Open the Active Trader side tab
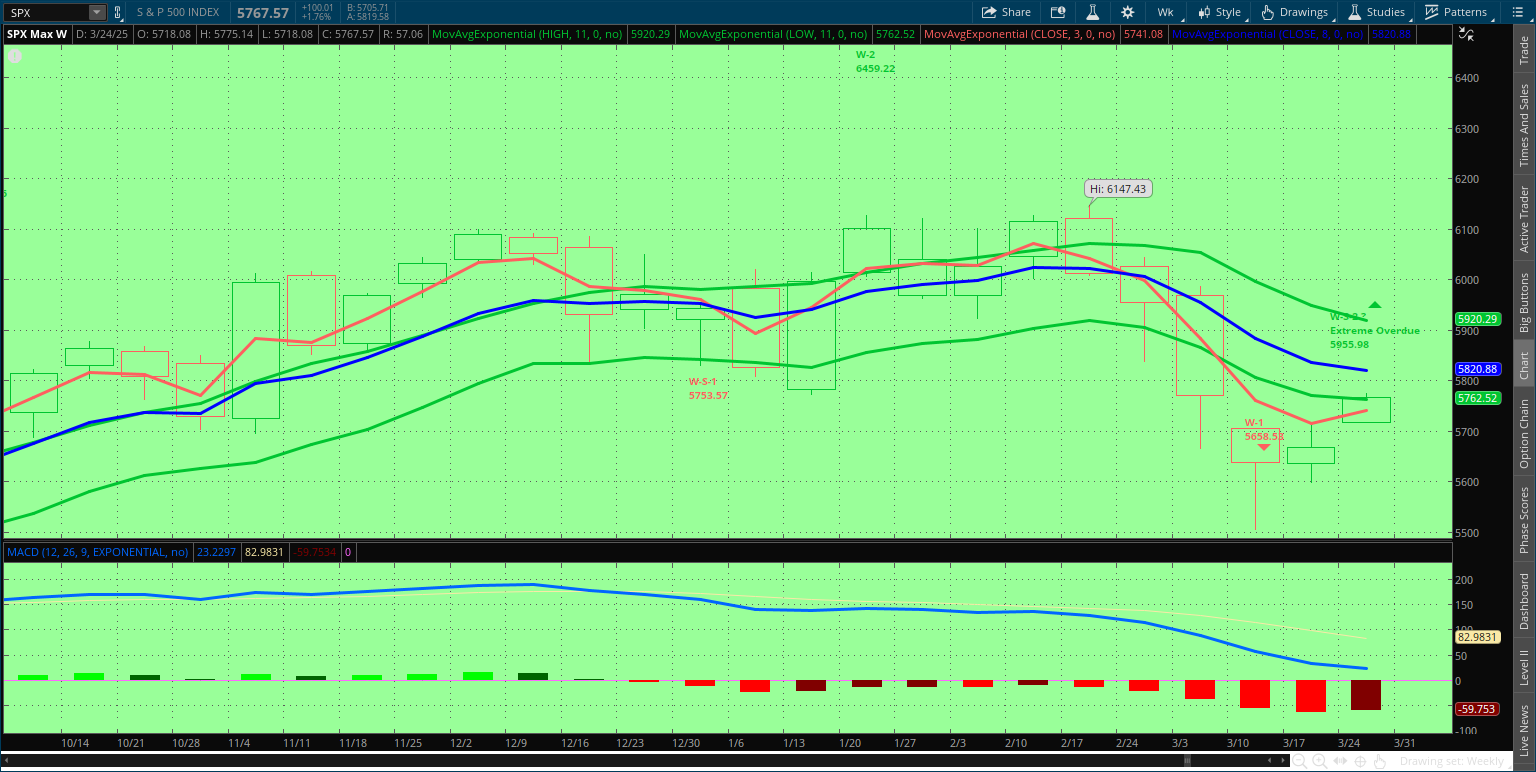Screen dimensions: 1536x772 coord(1524,219)
